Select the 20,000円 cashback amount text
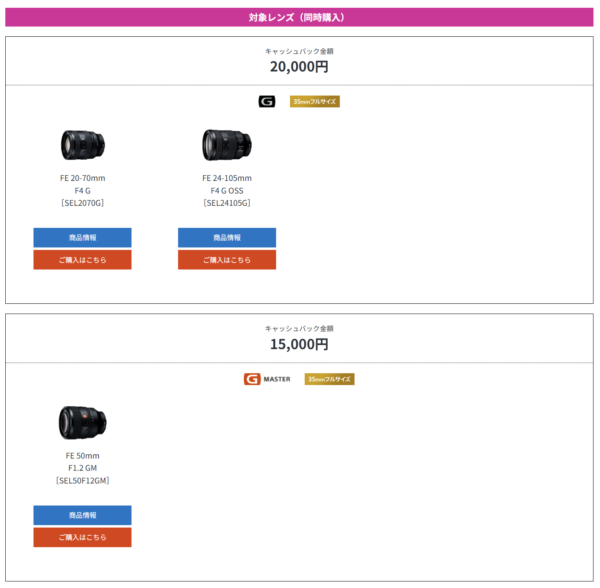Screen dimensions: 600x588 pyautogui.click(x=299, y=67)
